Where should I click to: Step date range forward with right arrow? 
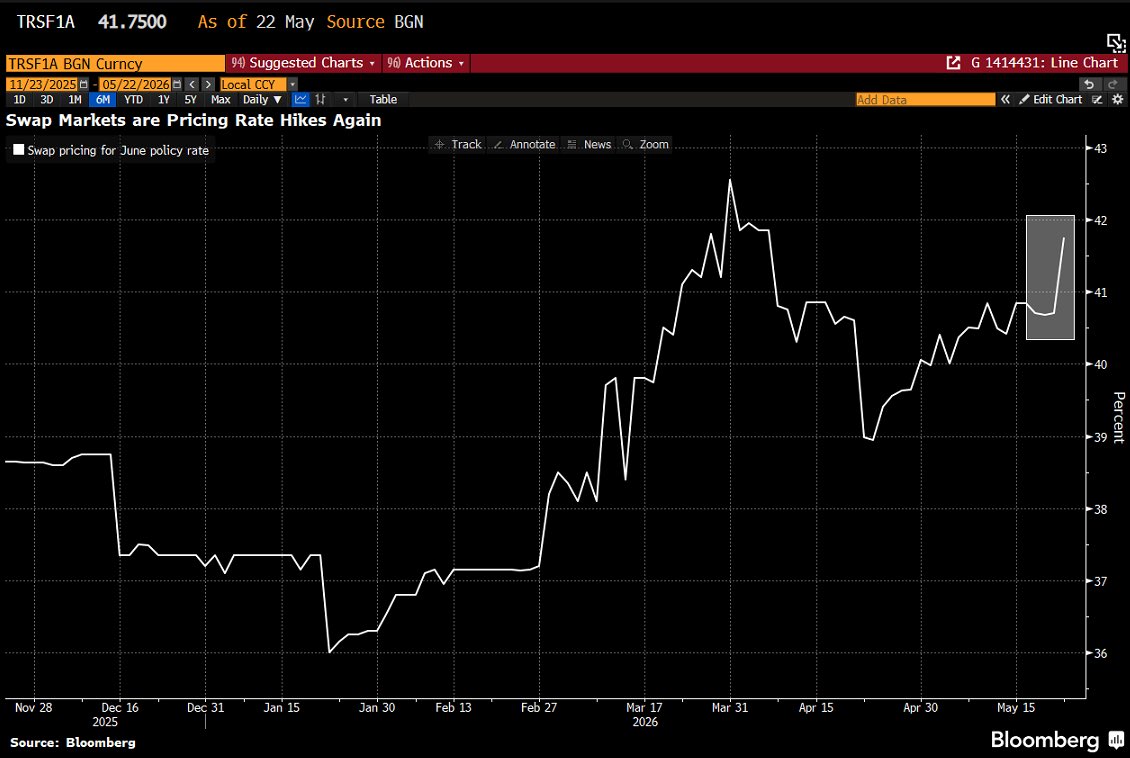(x=208, y=84)
